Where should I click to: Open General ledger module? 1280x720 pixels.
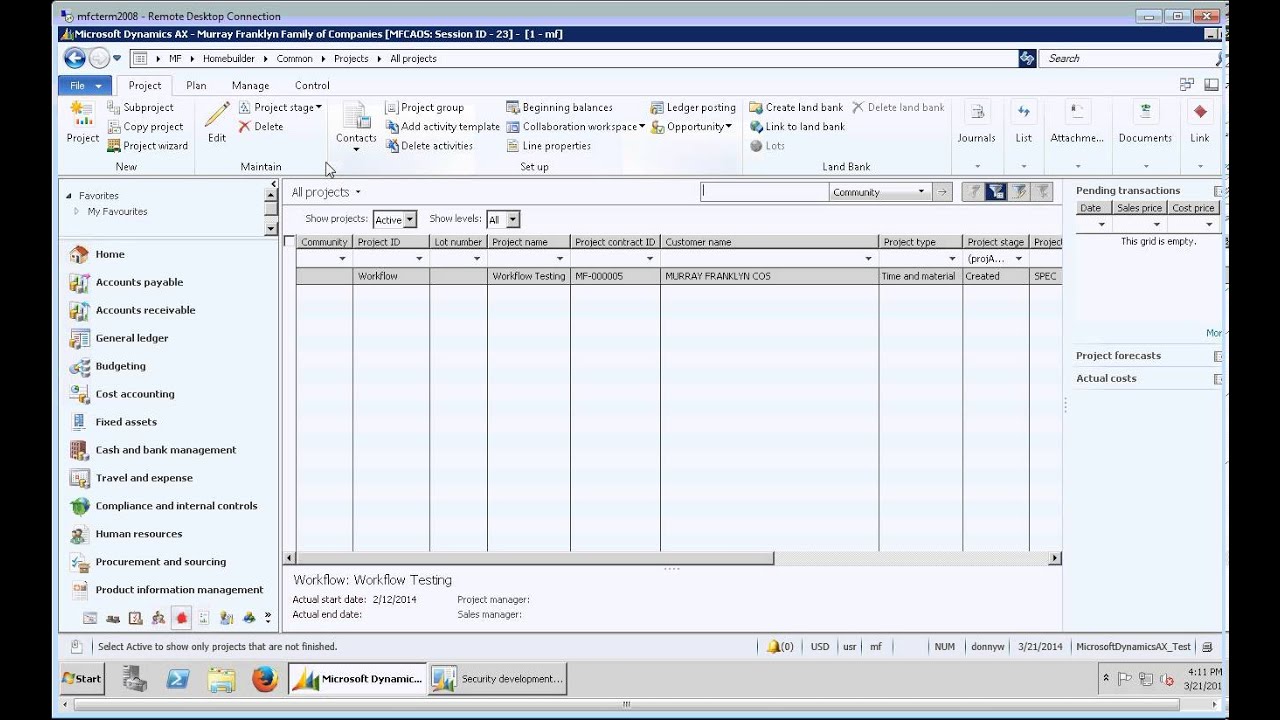coord(132,338)
